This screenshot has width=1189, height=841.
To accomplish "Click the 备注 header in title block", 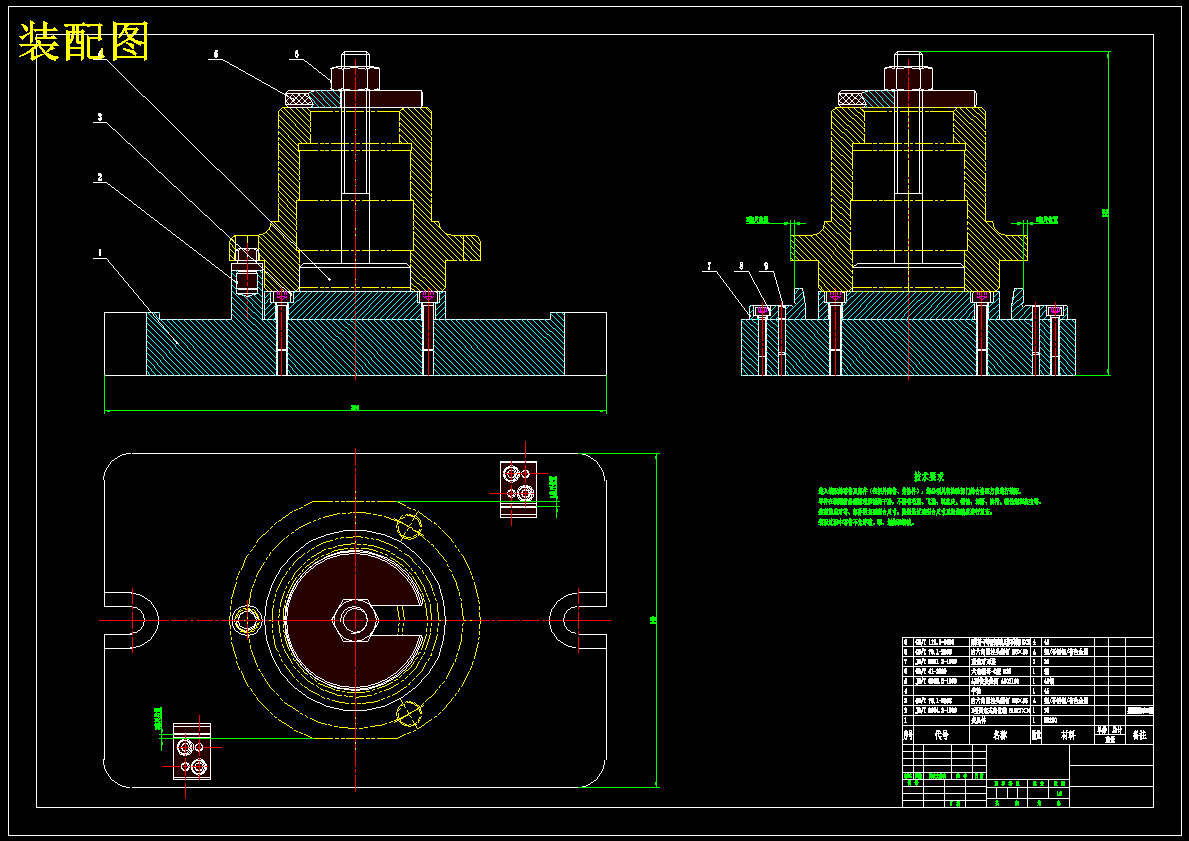I will coord(1139,735).
